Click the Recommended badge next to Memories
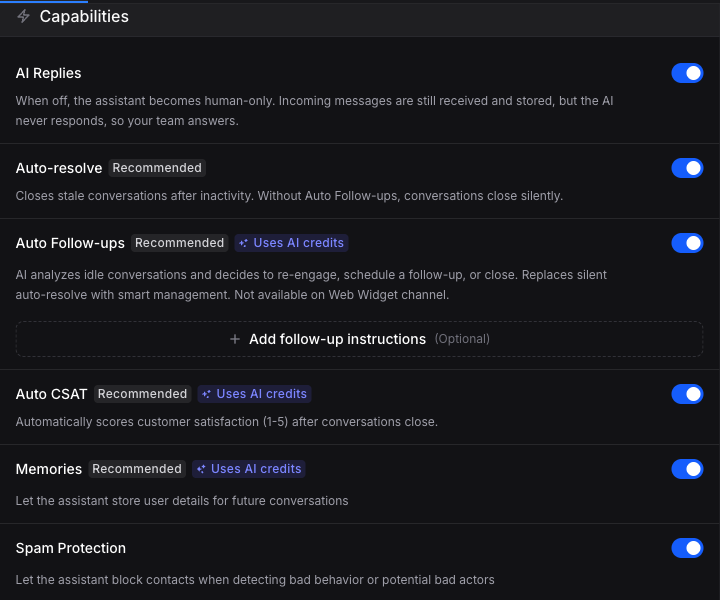 pyautogui.click(x=137, y=469)
